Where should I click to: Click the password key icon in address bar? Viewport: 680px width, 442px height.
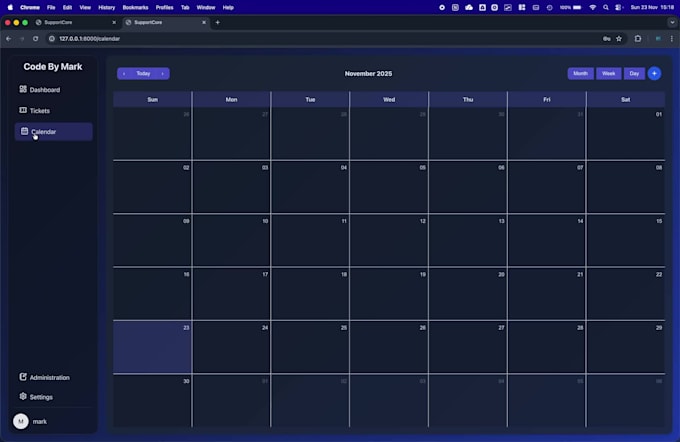point(607,39)
